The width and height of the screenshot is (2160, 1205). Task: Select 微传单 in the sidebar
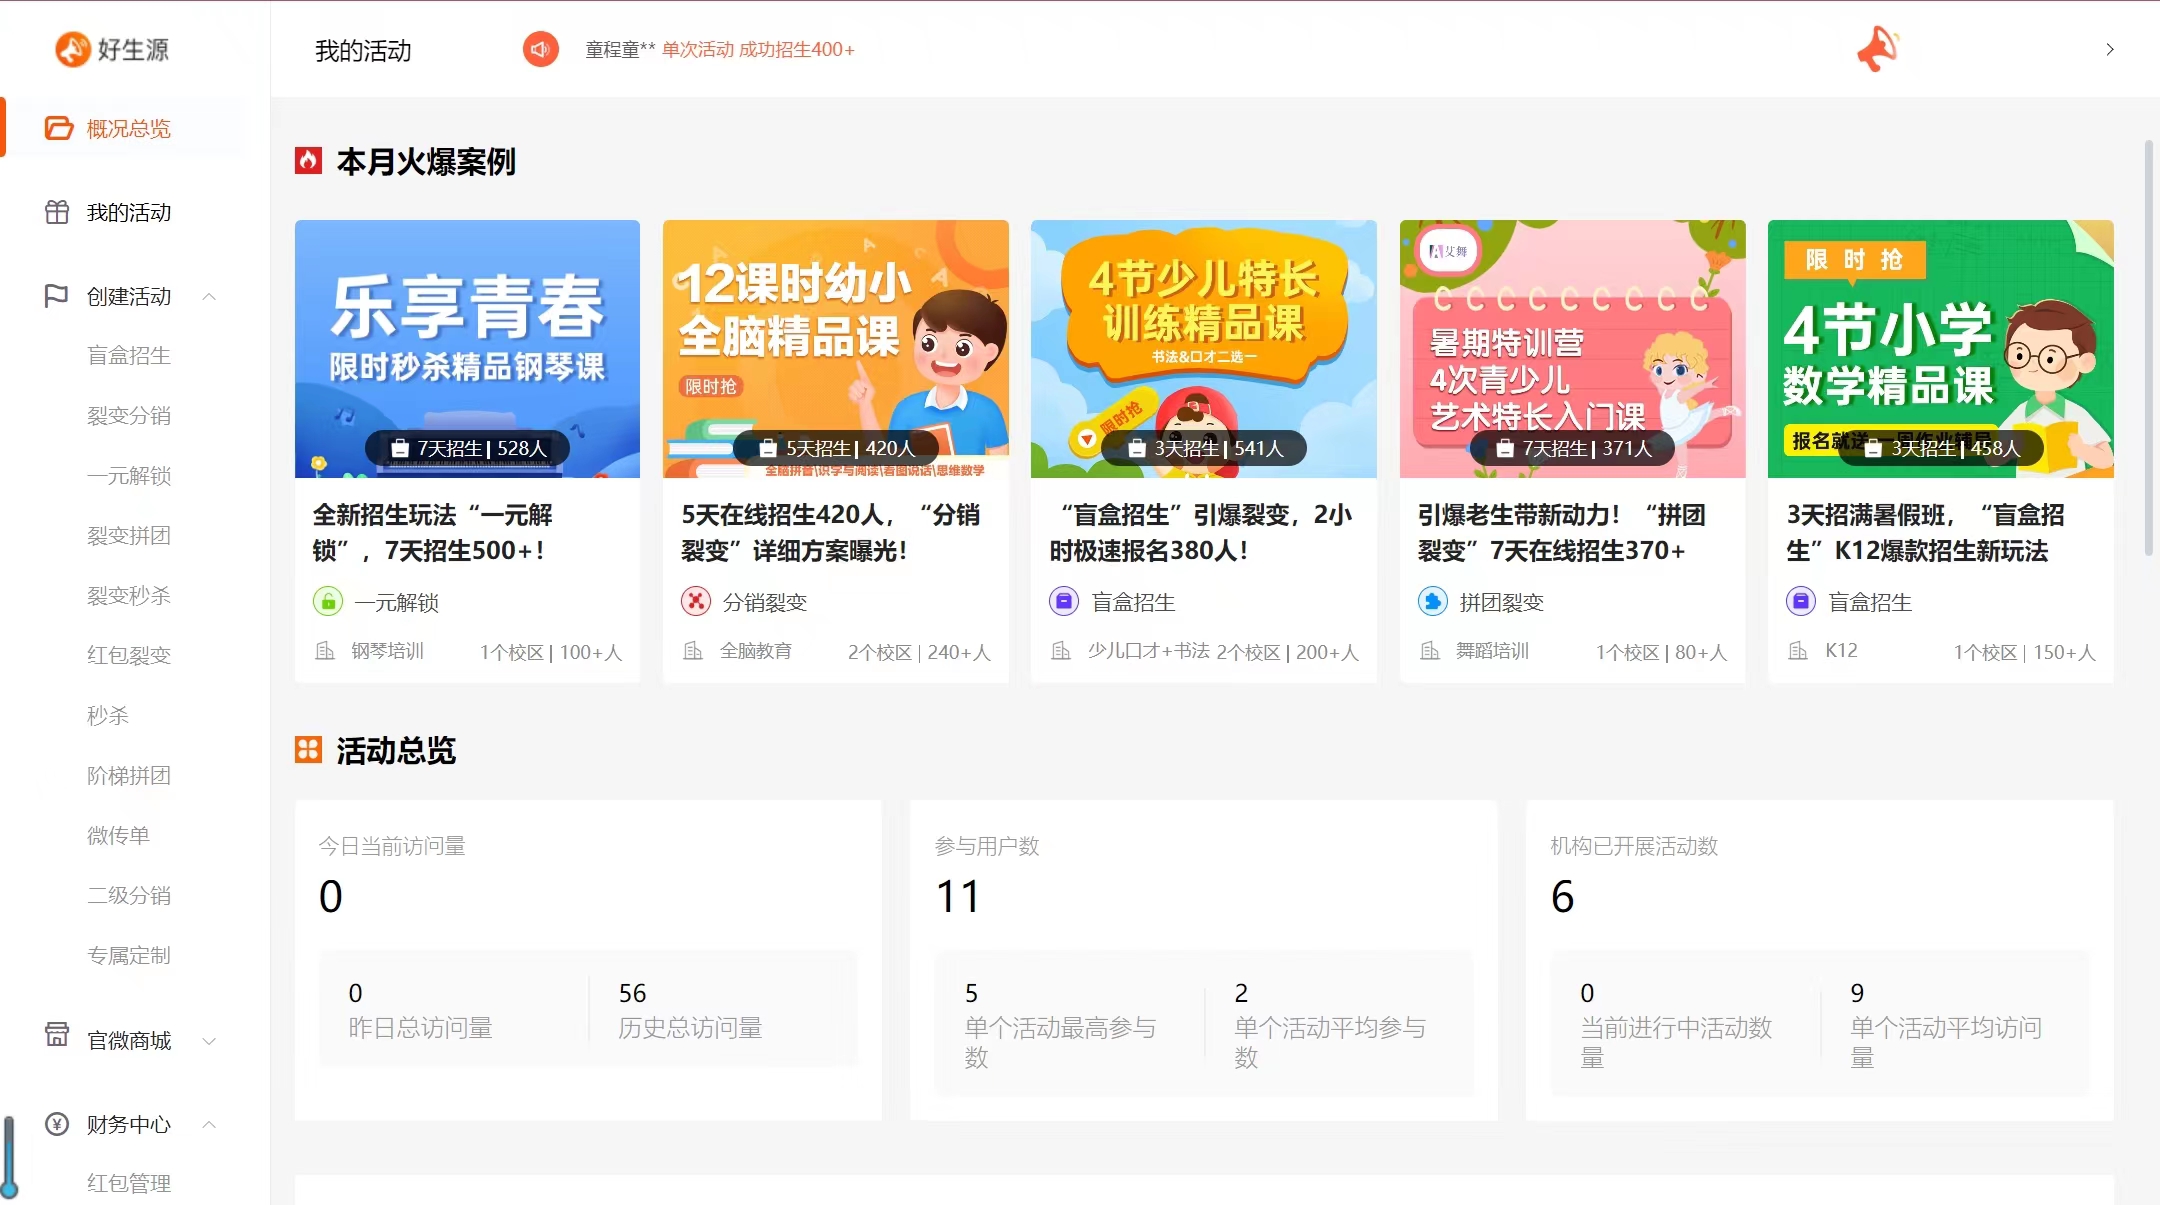click(118, 835)
